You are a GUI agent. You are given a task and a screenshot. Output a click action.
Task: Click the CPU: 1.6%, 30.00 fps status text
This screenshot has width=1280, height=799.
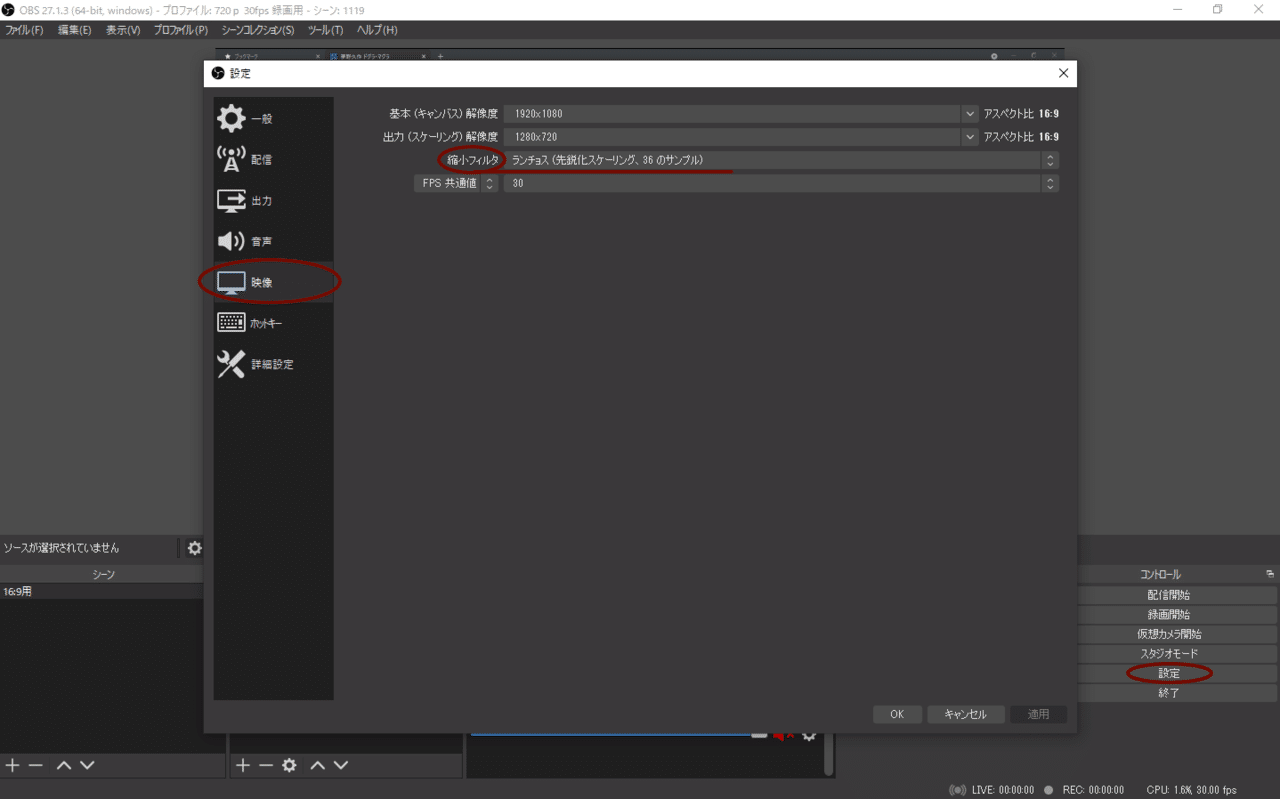[x=1192, y=790]
